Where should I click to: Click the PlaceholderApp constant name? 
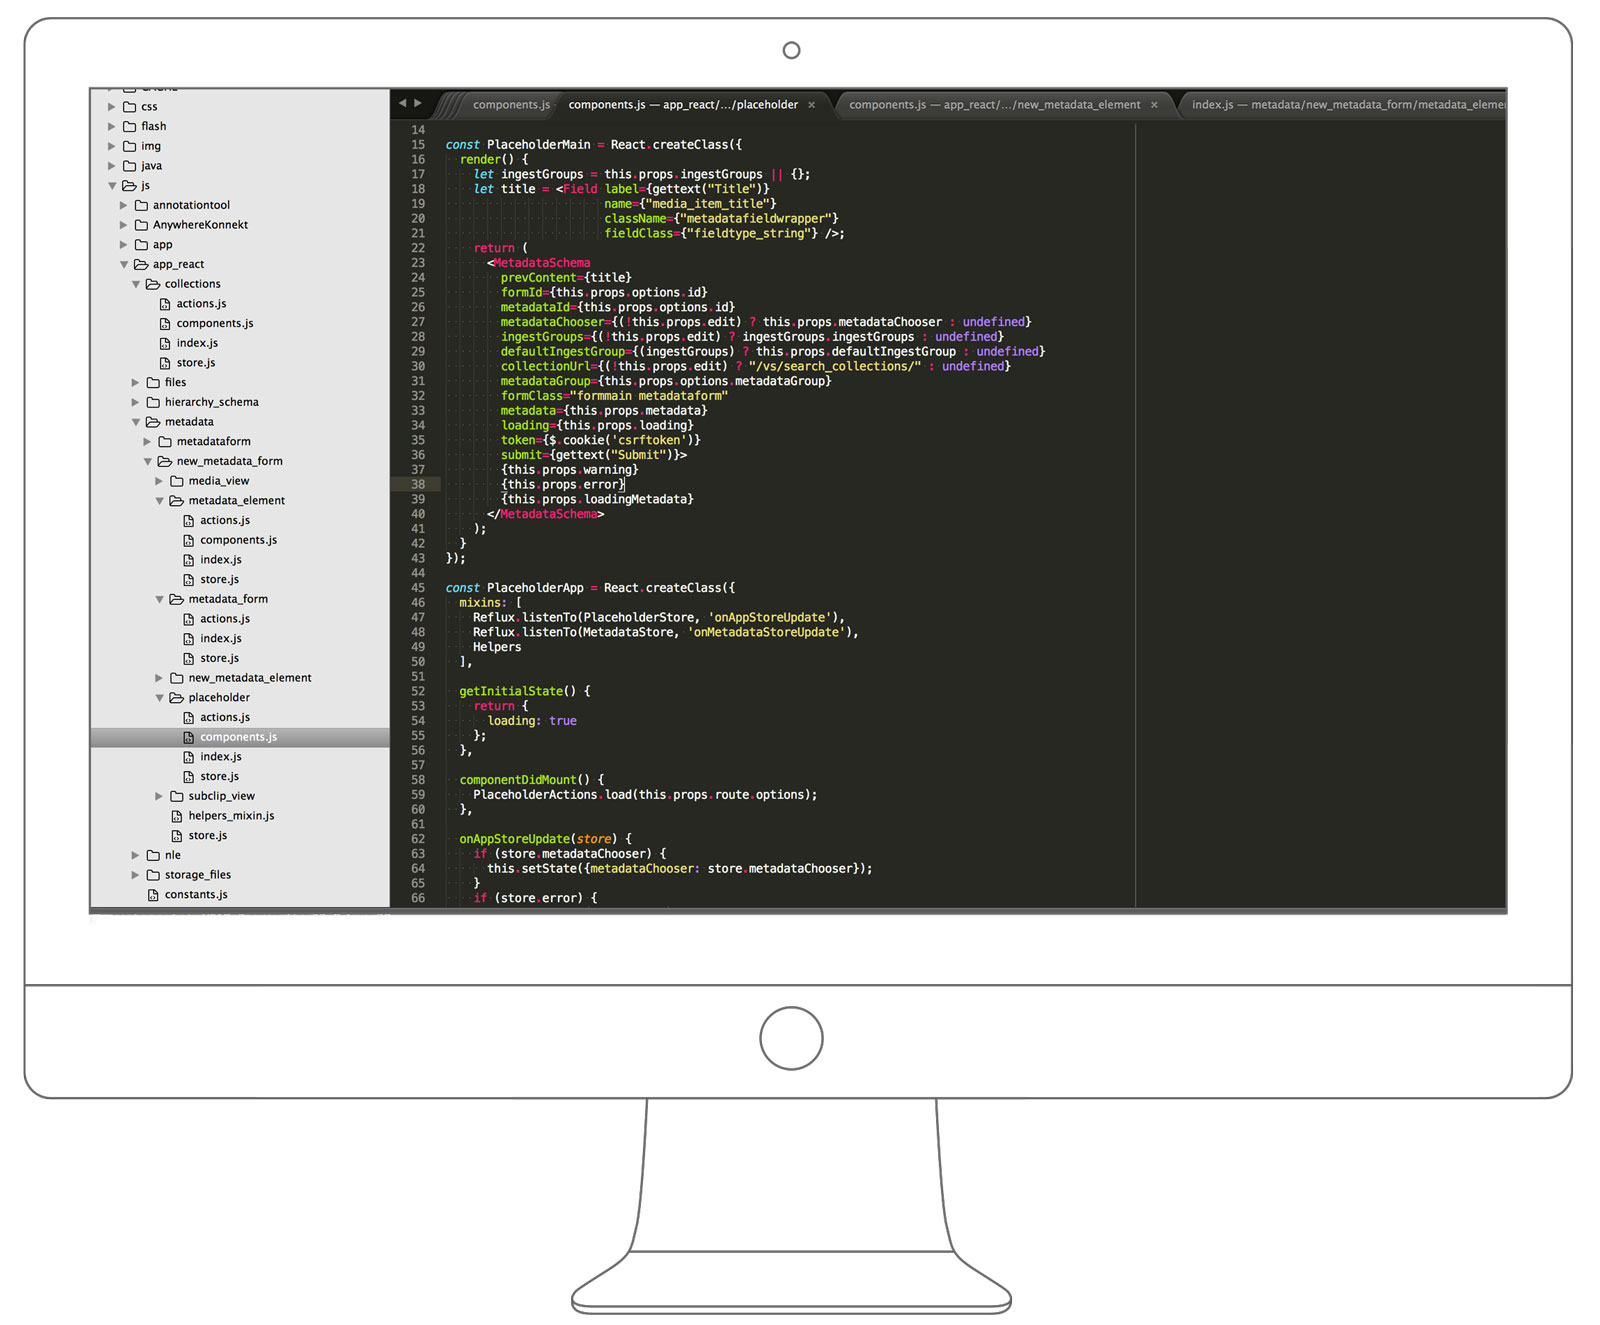coord(535,588)
